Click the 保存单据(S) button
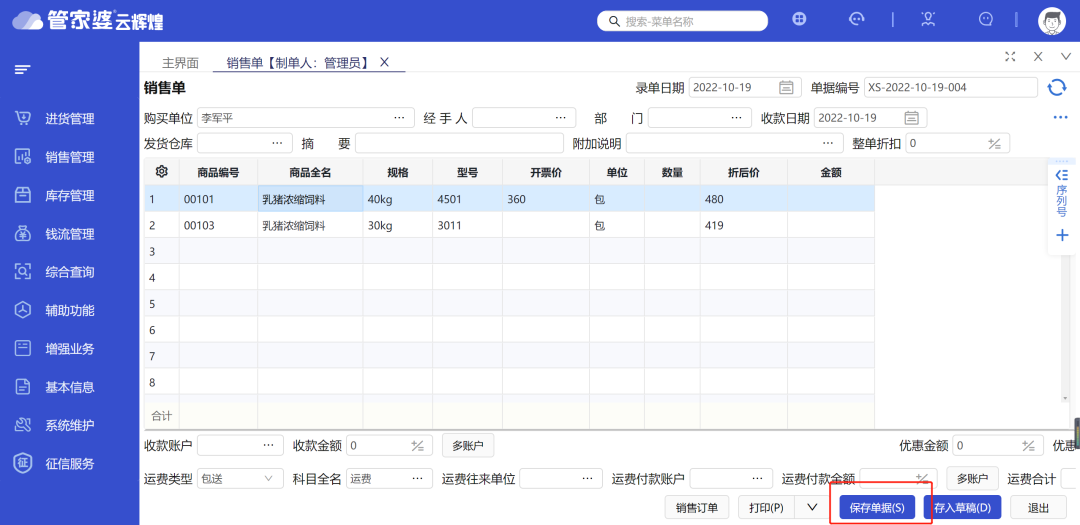Screen dimensions: 1080x525 coord(877,508)
